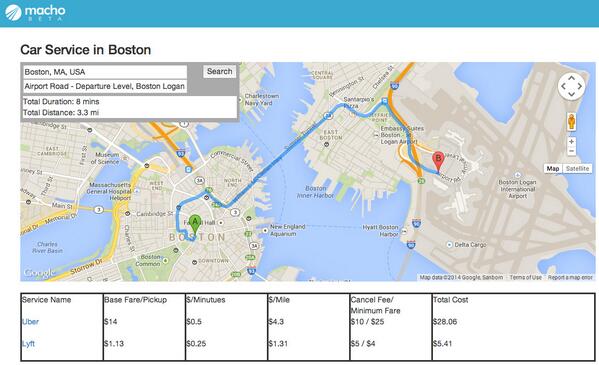Click the $/Mile column header
This screenshot has width=599, height=365.
pos(278,300)
